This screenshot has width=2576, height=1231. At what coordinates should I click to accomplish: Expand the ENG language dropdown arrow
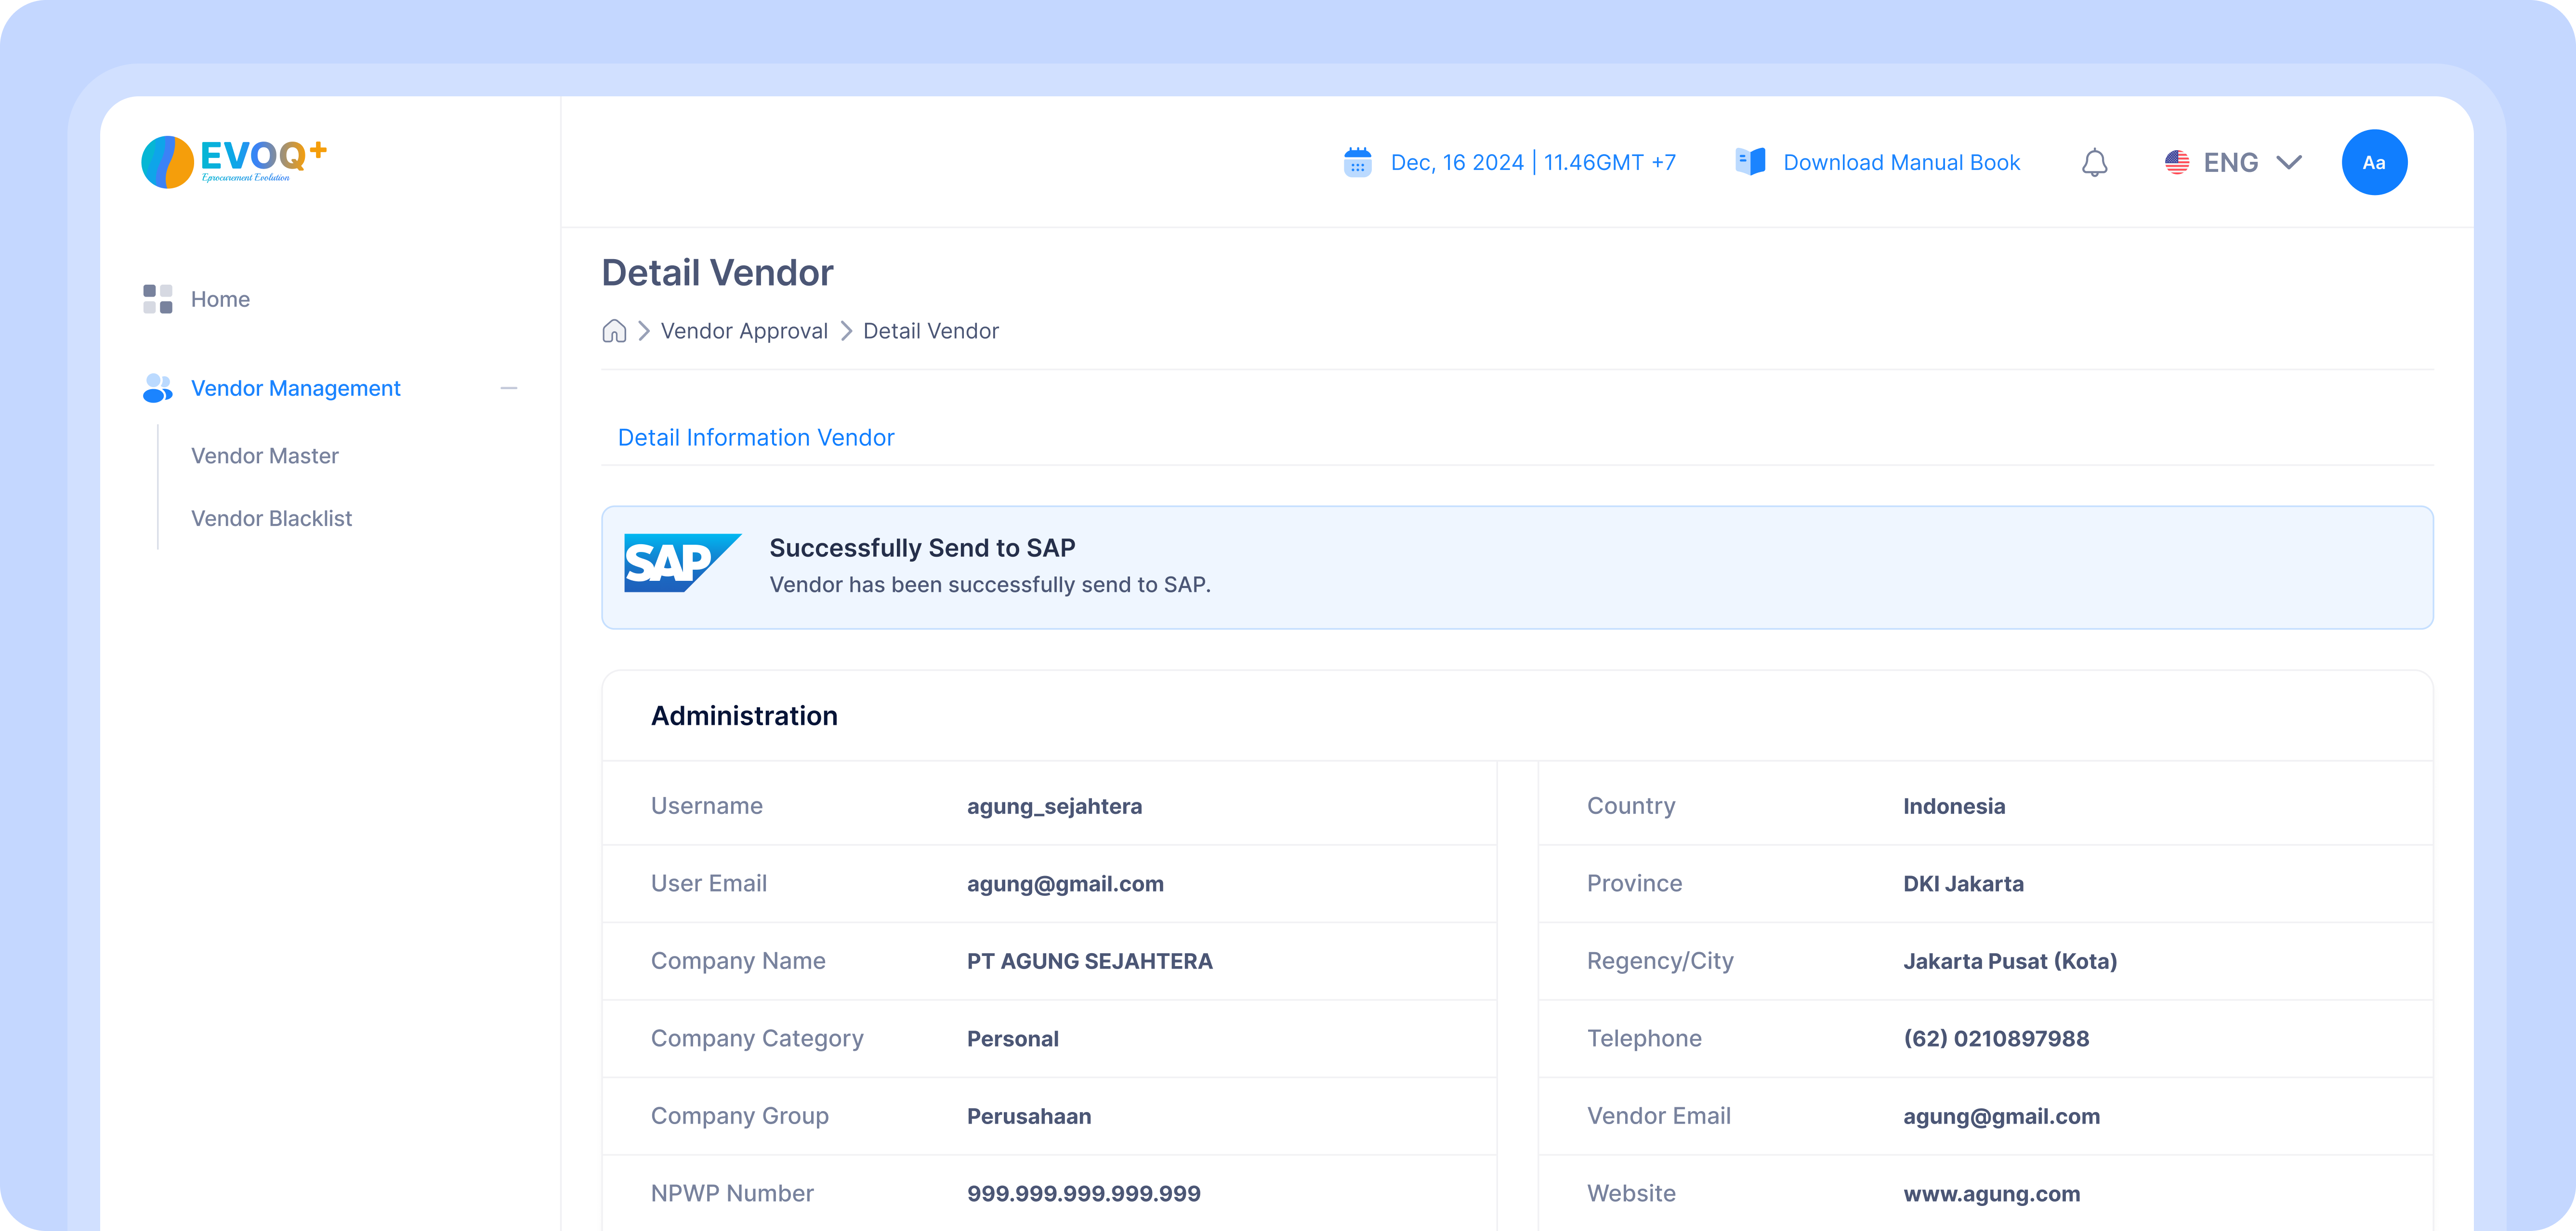tap(2289, 162)
